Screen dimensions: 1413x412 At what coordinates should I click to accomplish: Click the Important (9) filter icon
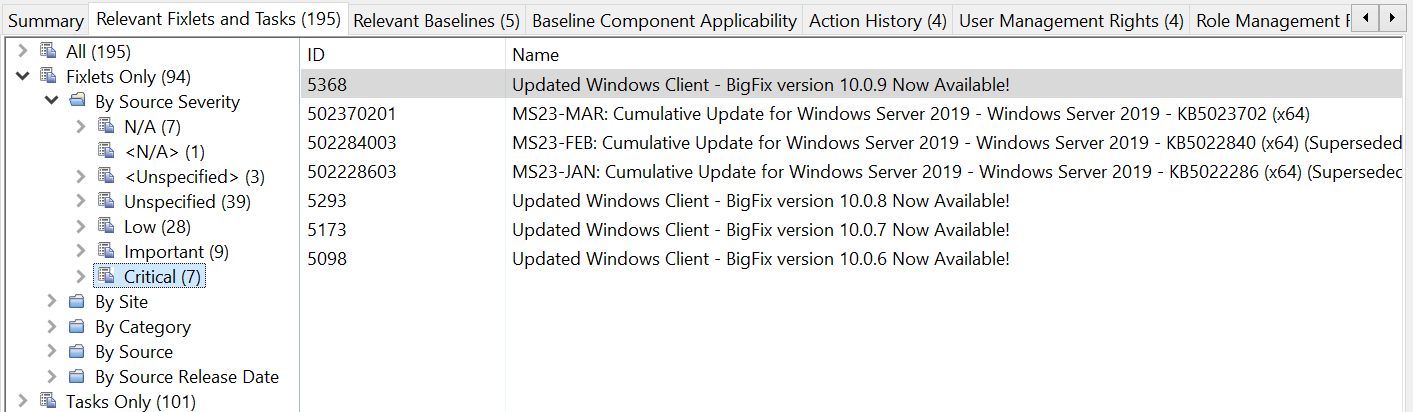click(106, 252)
